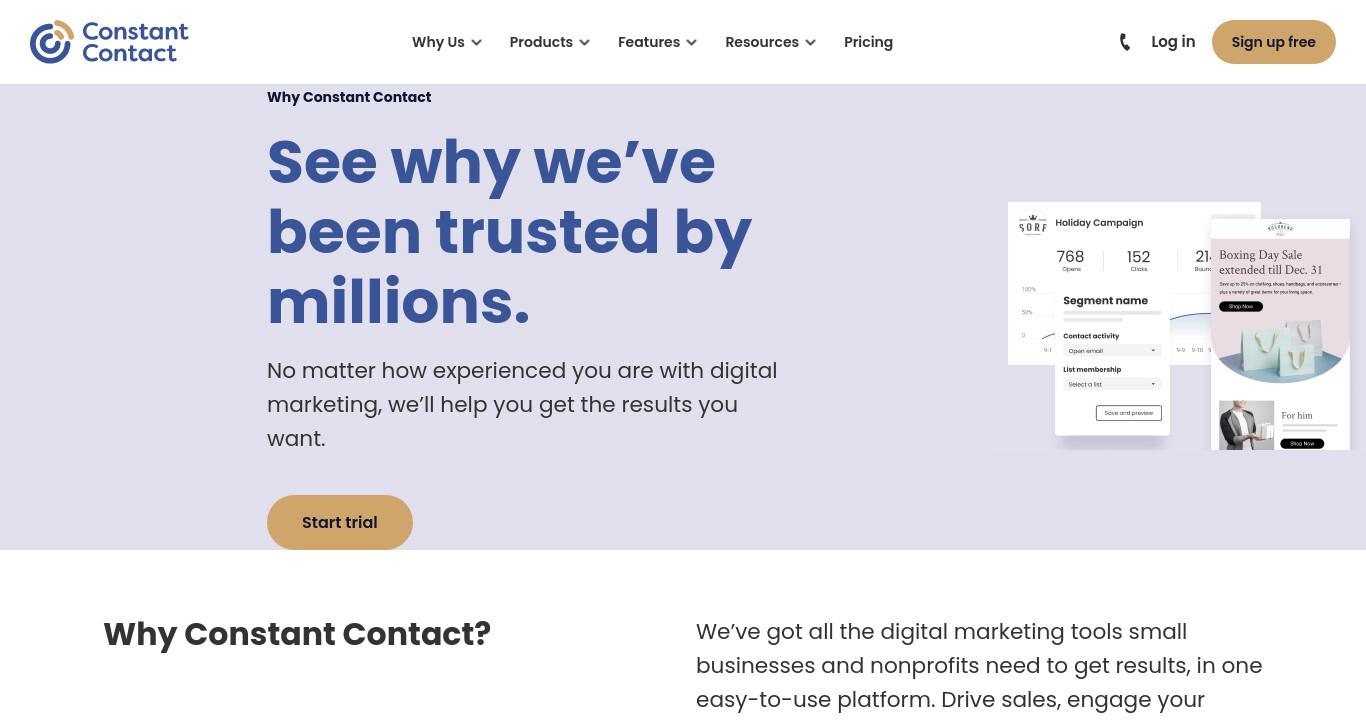The height and width of the screenshot is (724, 1366).
Task: Click the Save and preview button in illustration
Action: 1129,413
